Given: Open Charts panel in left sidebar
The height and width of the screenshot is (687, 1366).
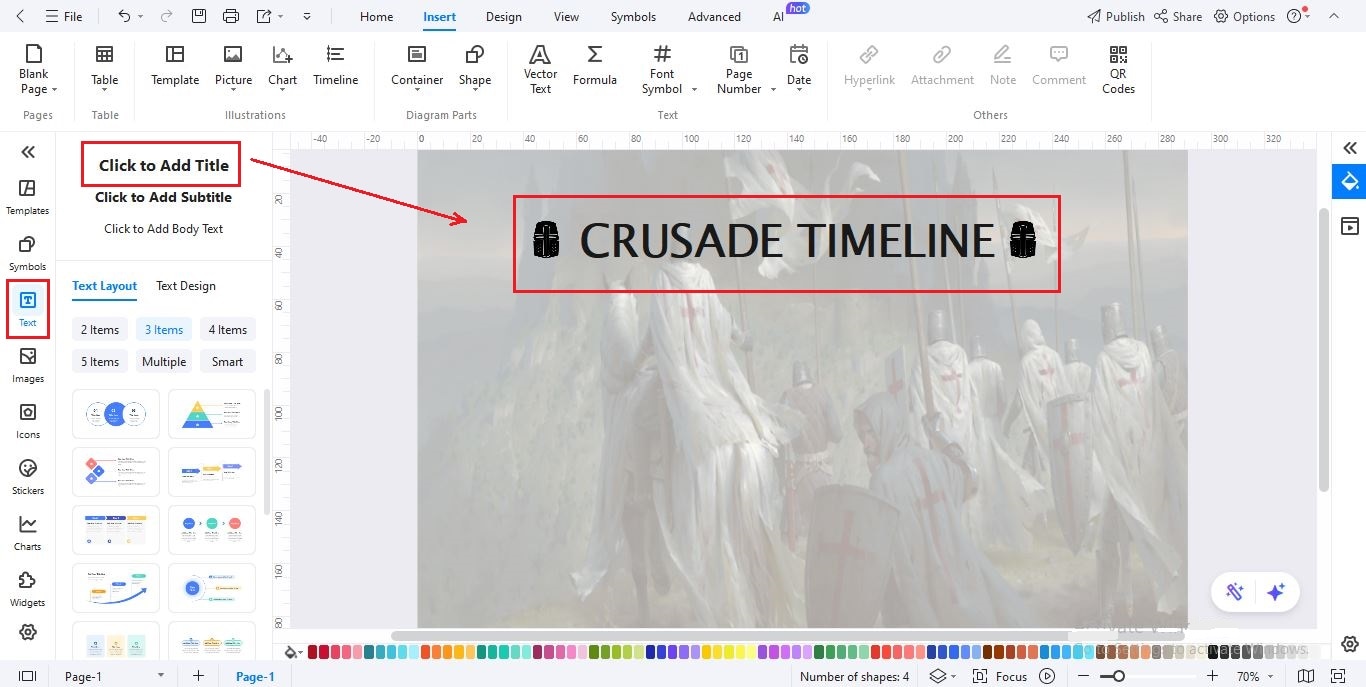Looking at the screenshot, I should point(27,533).
